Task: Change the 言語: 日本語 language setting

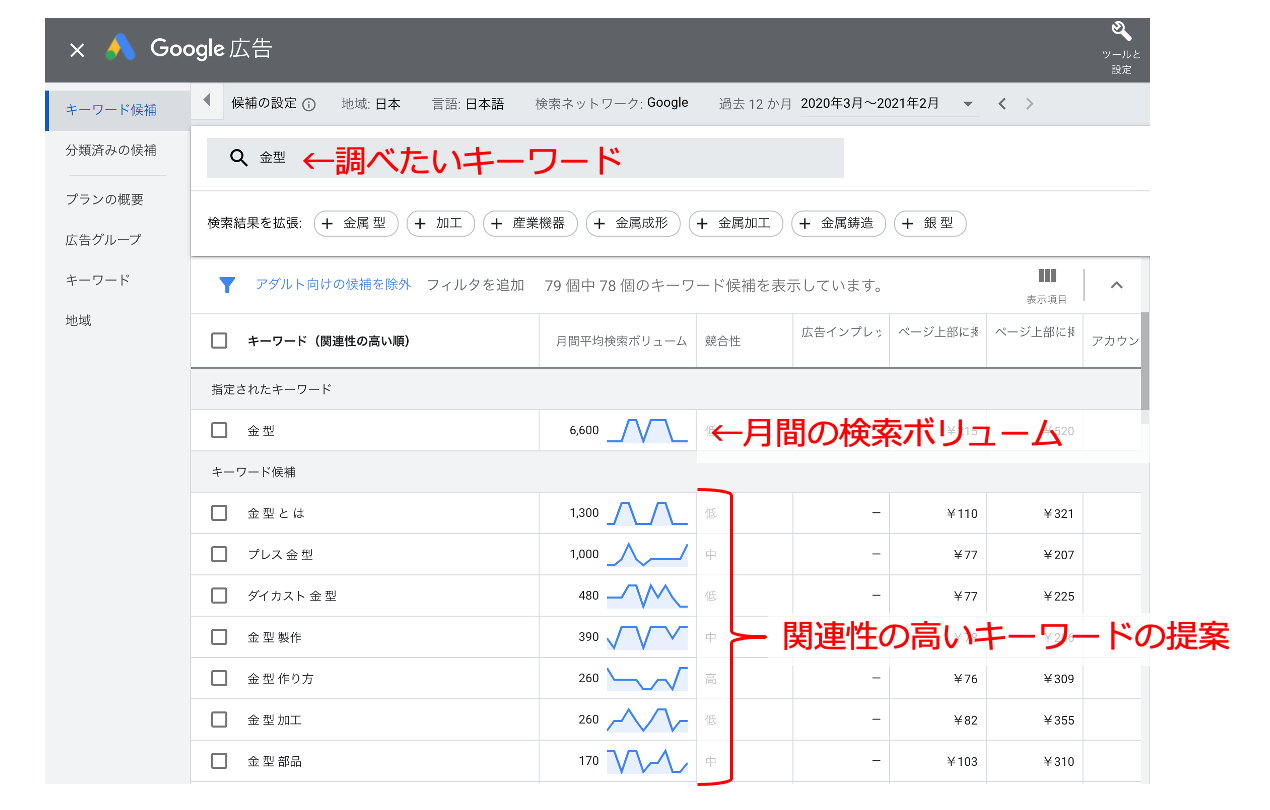Action: point(468,103)
